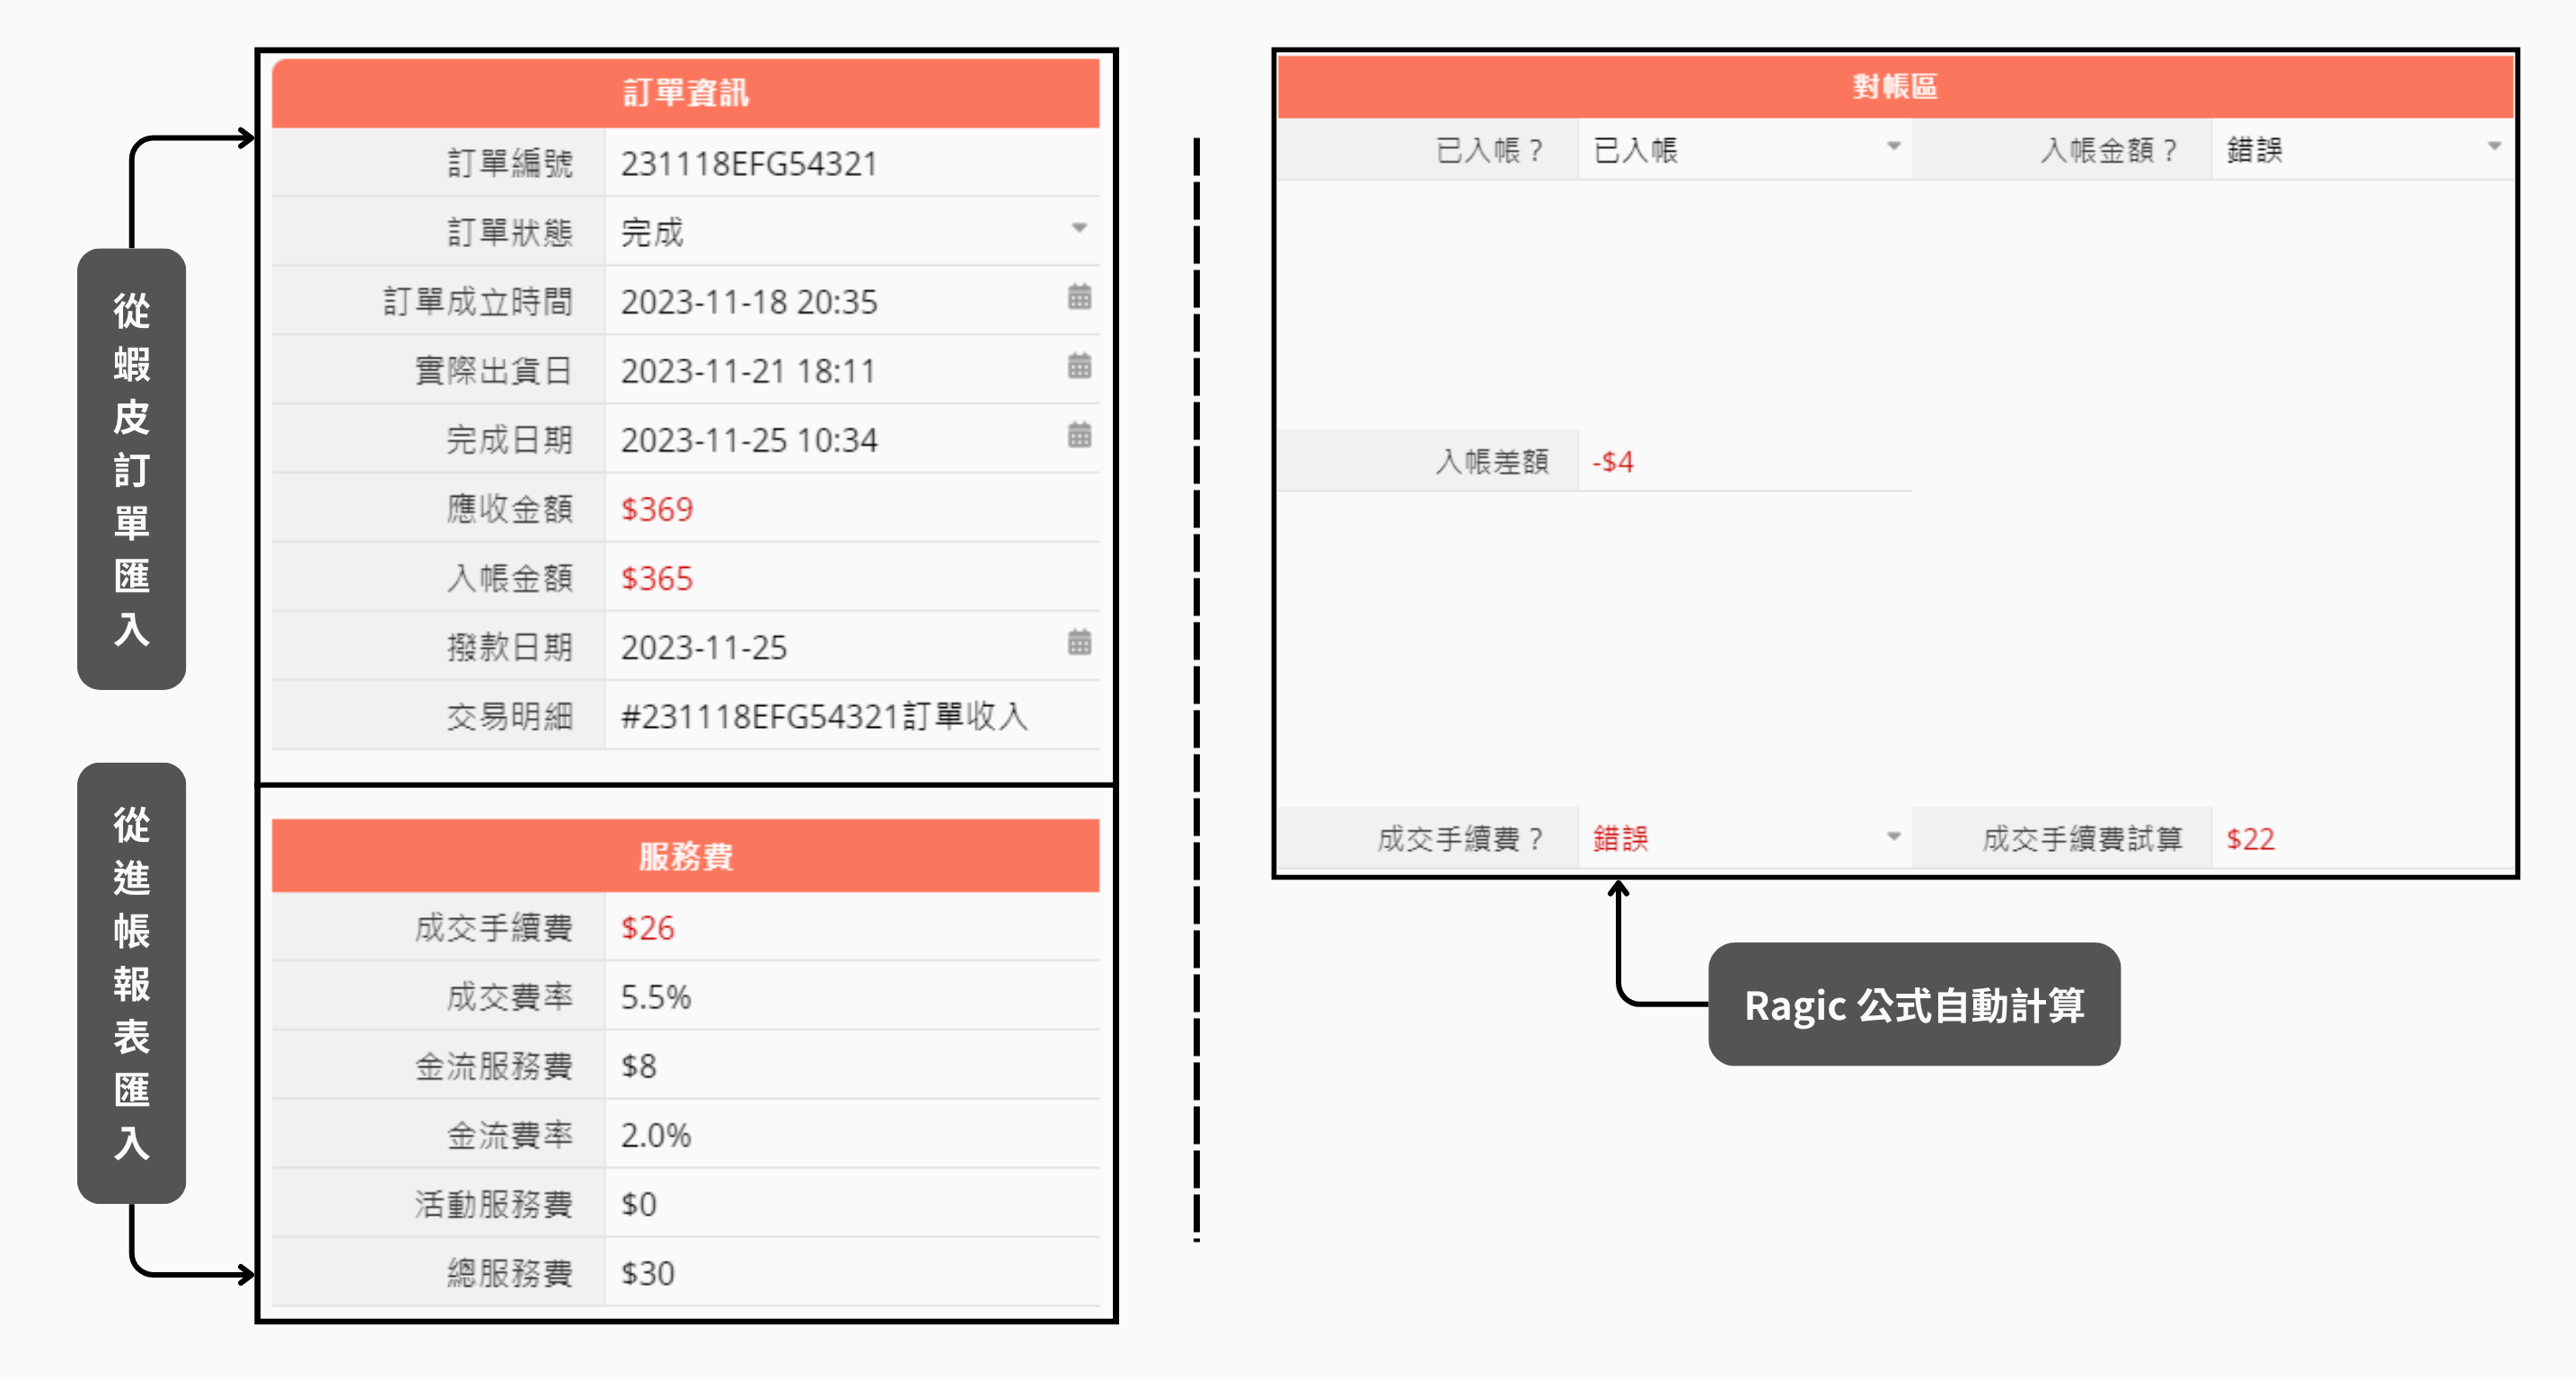Image resolution: width=2576 pixels, height=1380 pixels.
Task: Click the 已入帳？ field label
Action: point(1490,150)
